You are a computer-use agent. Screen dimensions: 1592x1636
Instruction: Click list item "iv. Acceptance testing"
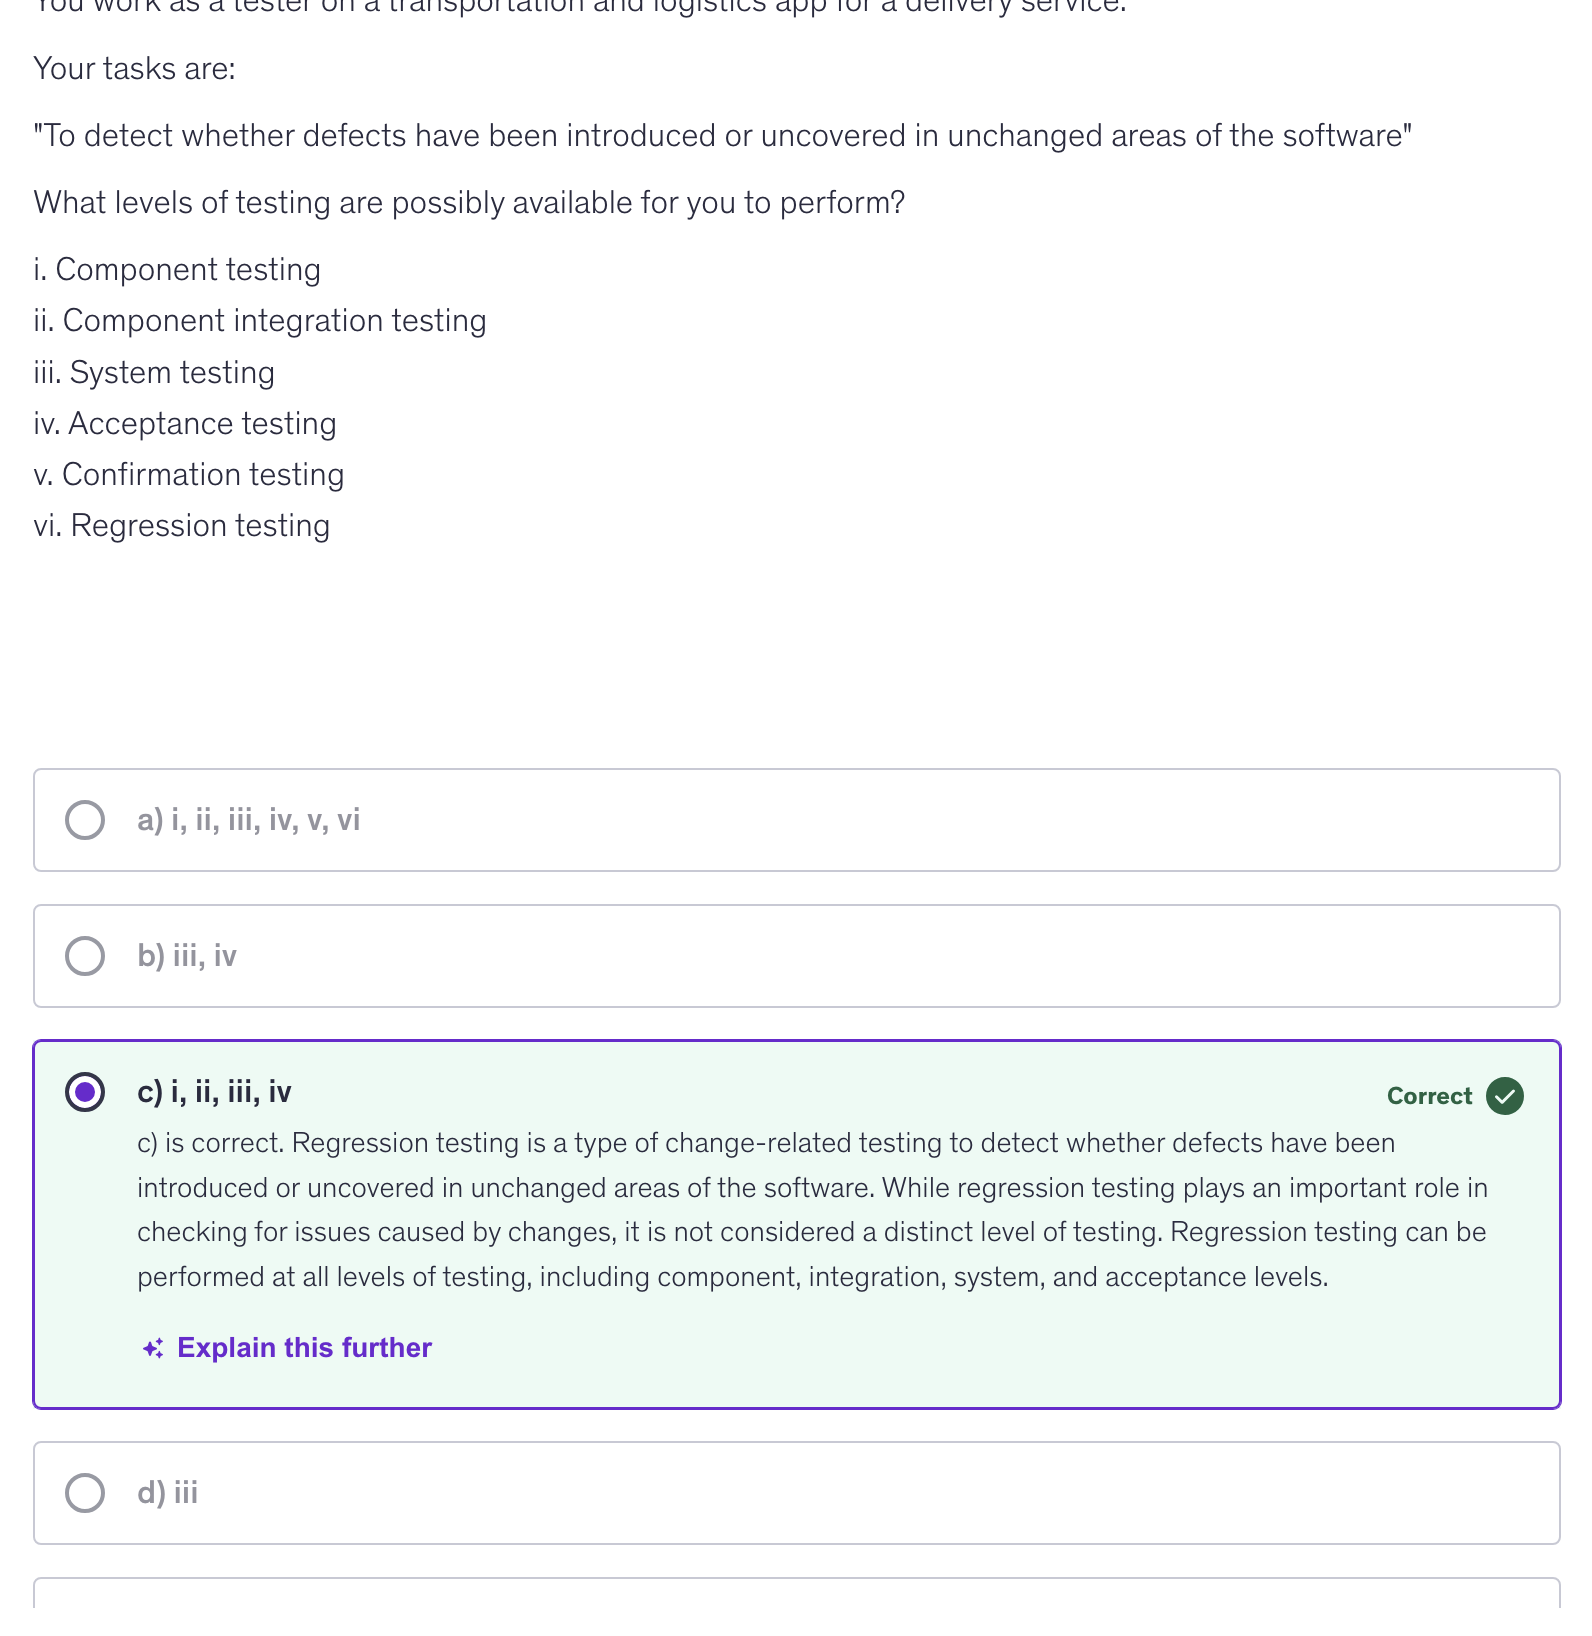(185, 424)
